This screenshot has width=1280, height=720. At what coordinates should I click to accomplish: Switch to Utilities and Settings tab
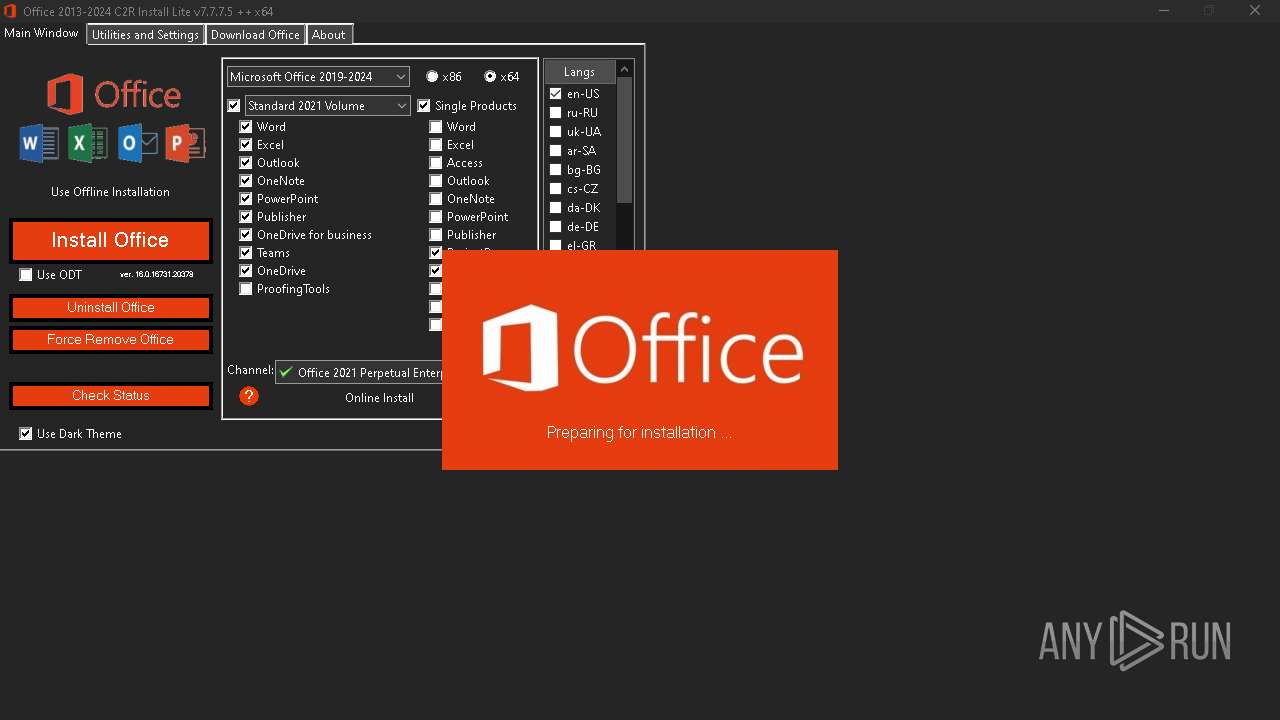[146, 34]
